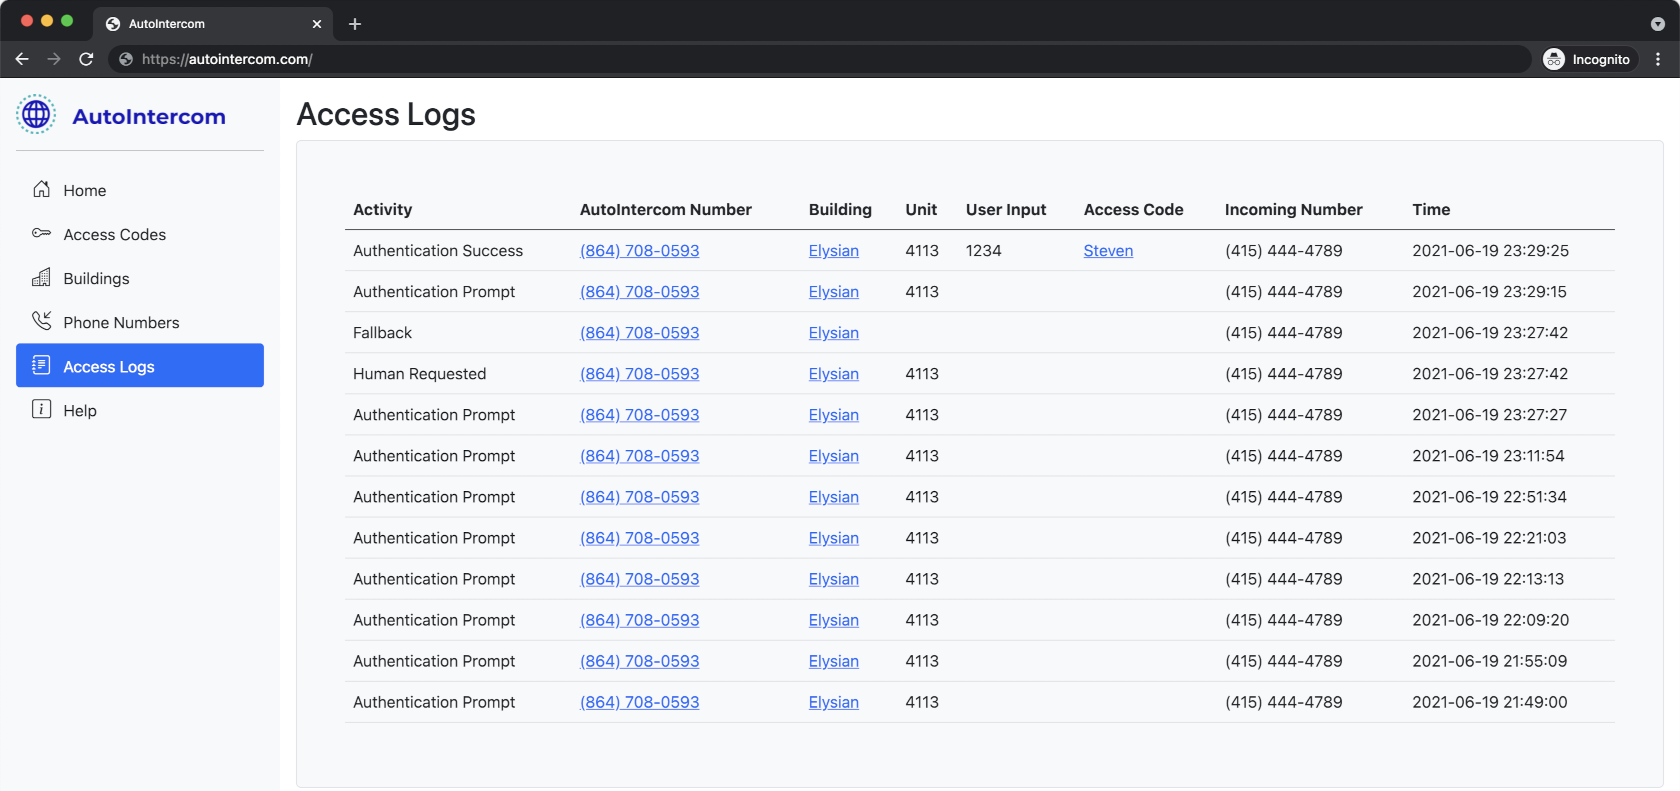The height and width of the screenshot is (791, 1680).
Task: Click incoming number in the Fallback row
Action: [x=1284, y=333]
